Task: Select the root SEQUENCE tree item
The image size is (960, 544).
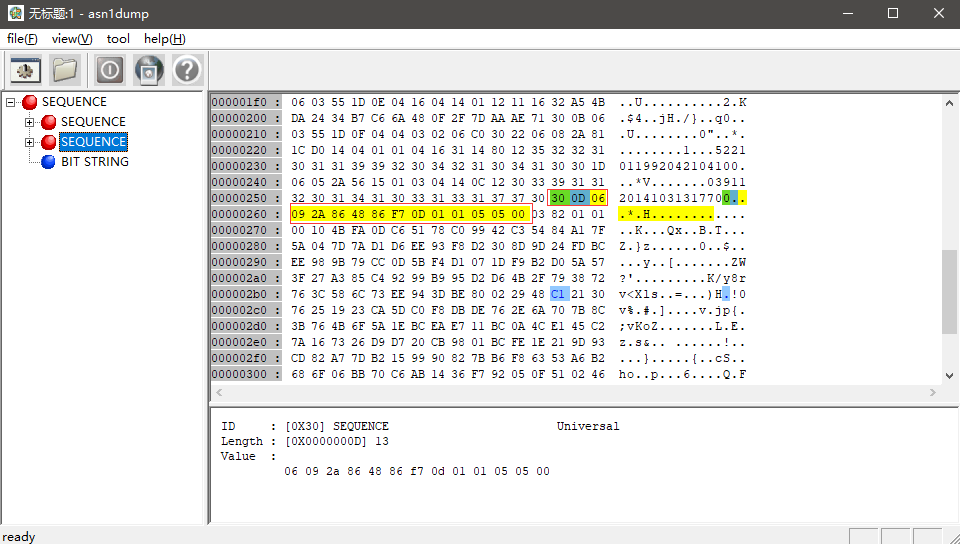Action: click(74, 102)
